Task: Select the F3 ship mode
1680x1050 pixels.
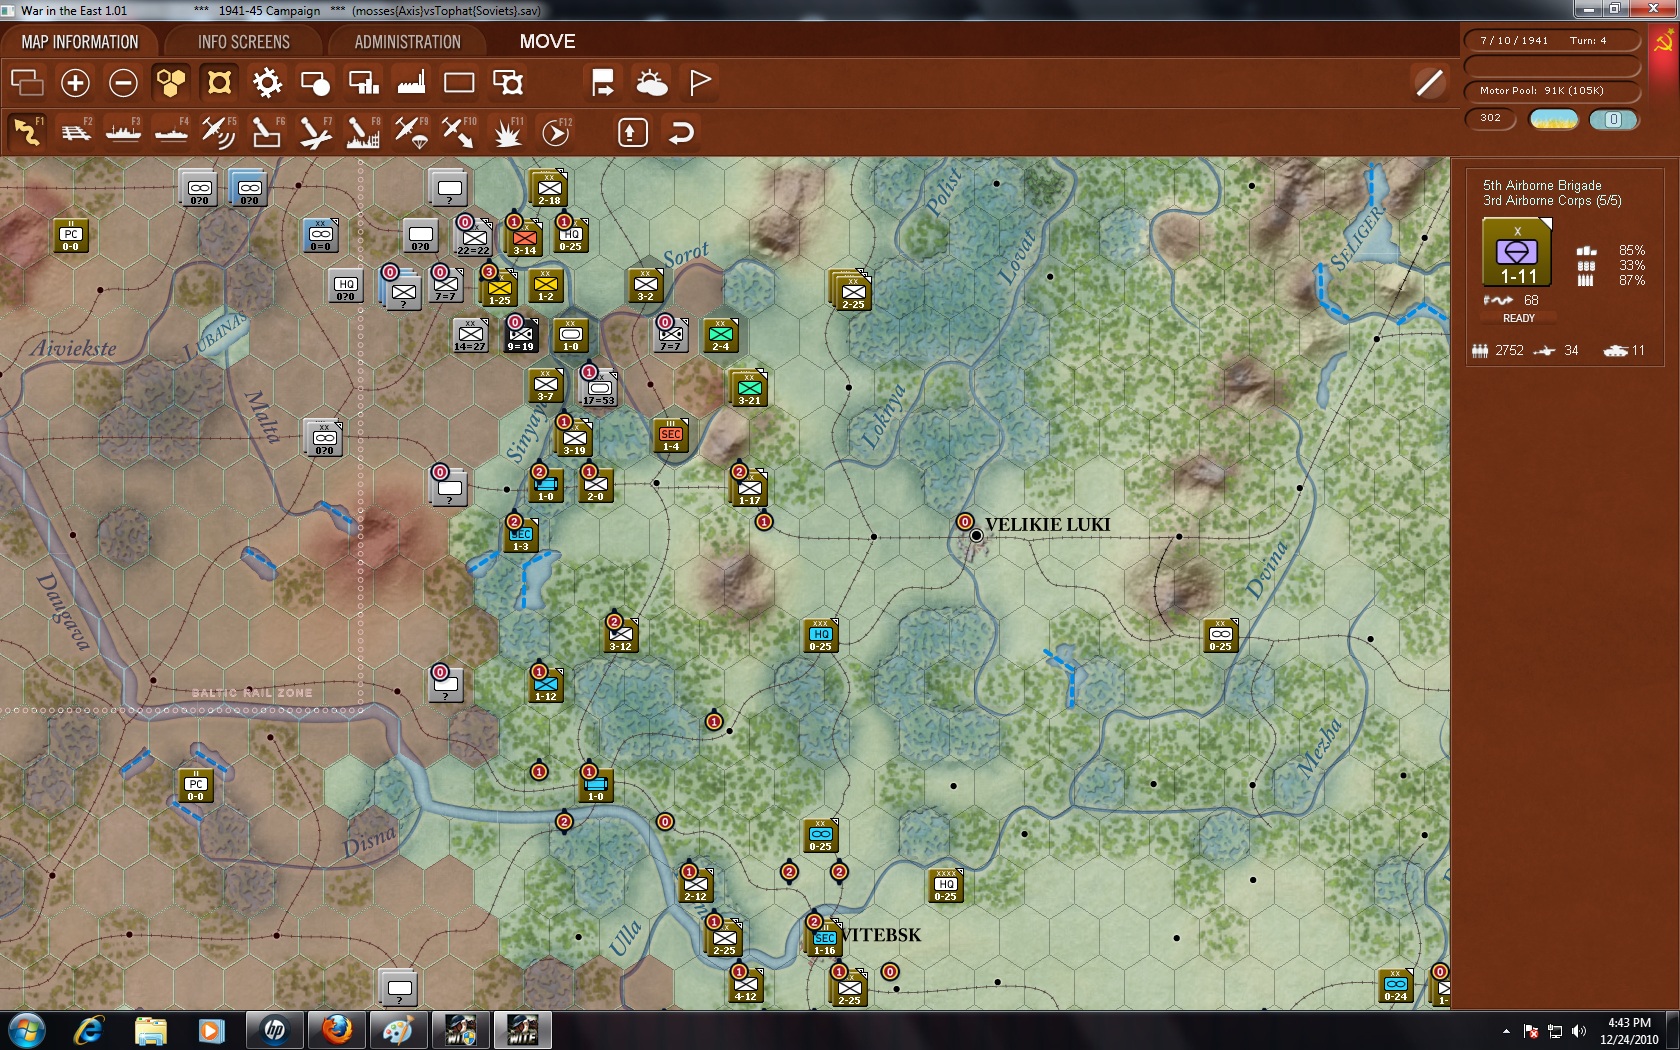Action: (124, 132)
